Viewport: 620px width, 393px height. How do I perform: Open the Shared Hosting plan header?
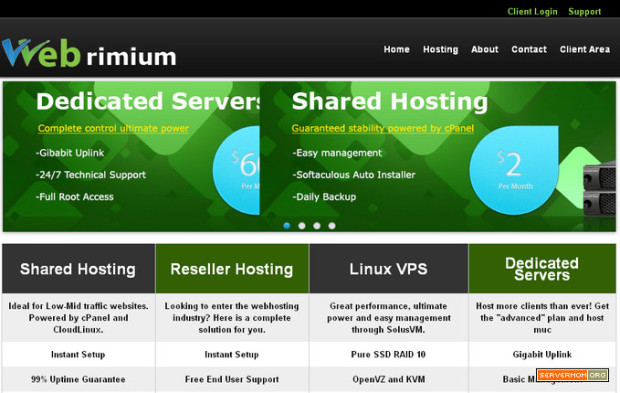[x=78, y=269]
